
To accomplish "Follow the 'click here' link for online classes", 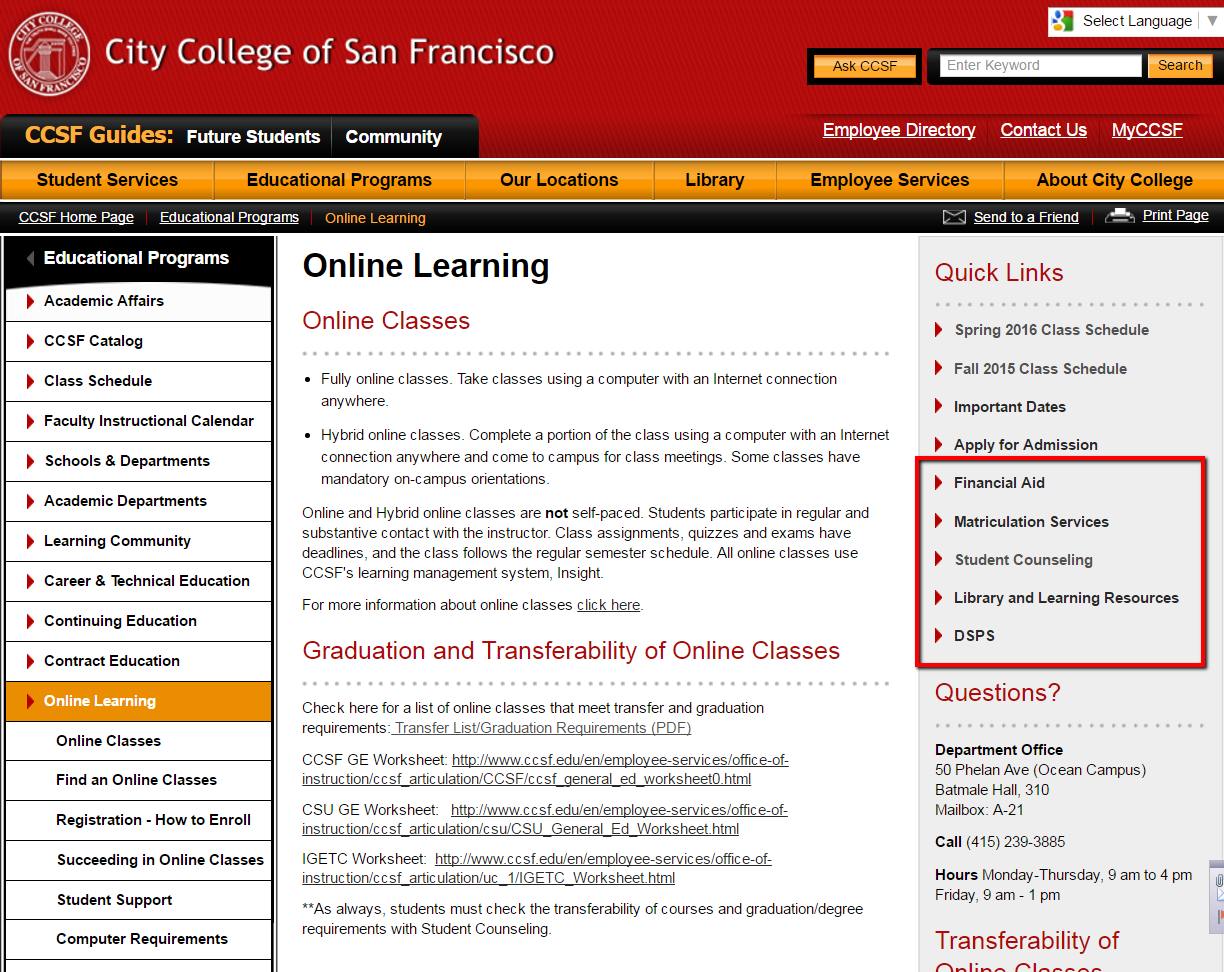I will pos(608,605).
